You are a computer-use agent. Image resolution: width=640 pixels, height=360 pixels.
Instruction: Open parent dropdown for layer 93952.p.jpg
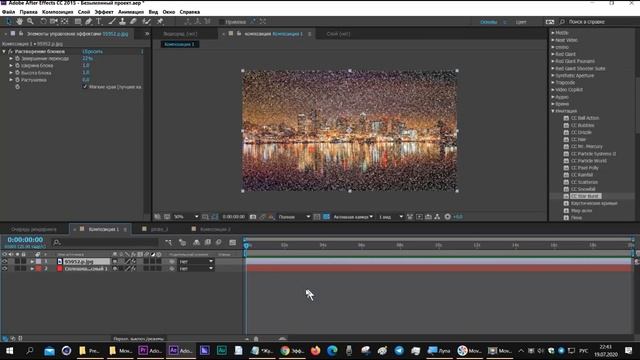[x=196, y=261]
